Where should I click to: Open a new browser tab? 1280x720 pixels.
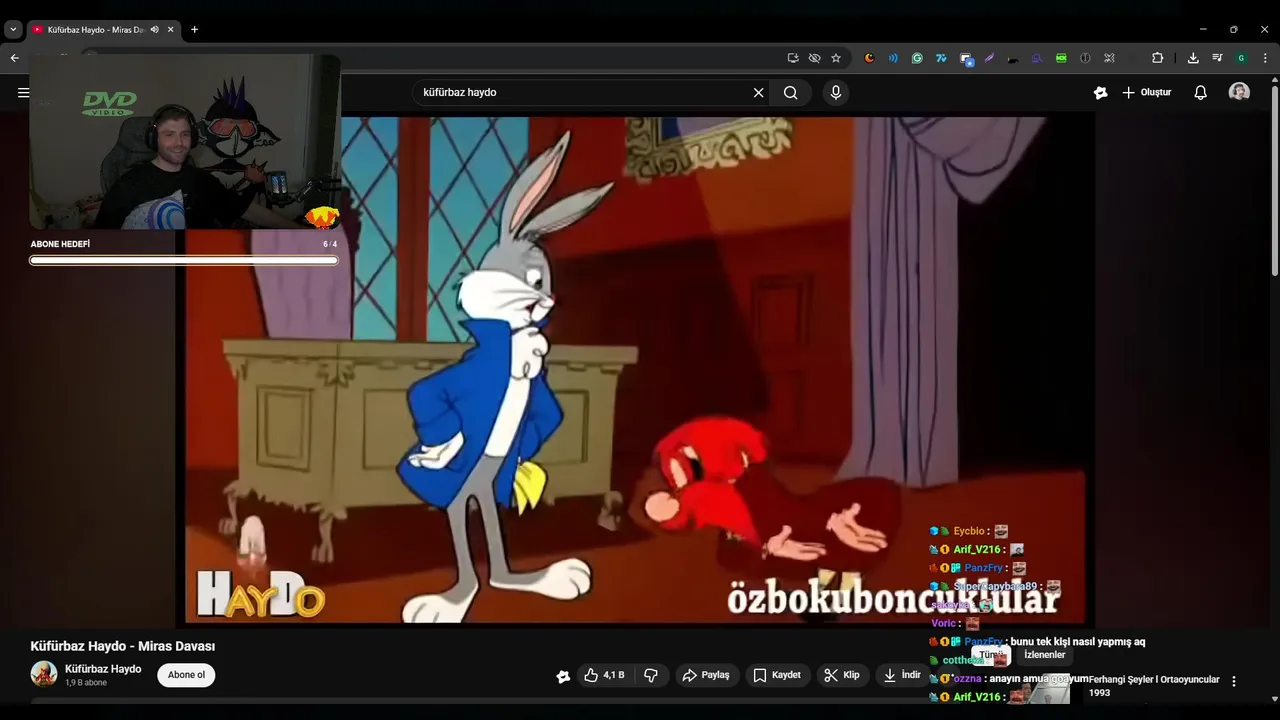click(x=194, y=30)
